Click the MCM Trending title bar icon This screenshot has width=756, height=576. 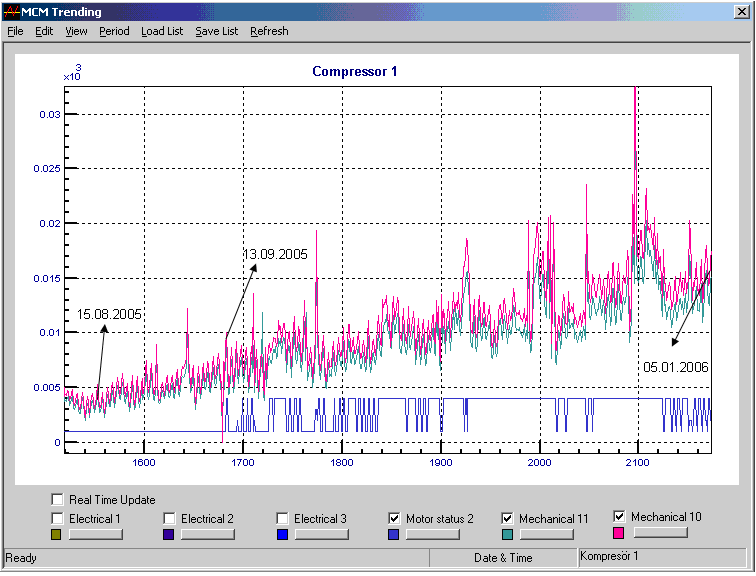click(x=11, y=11)
